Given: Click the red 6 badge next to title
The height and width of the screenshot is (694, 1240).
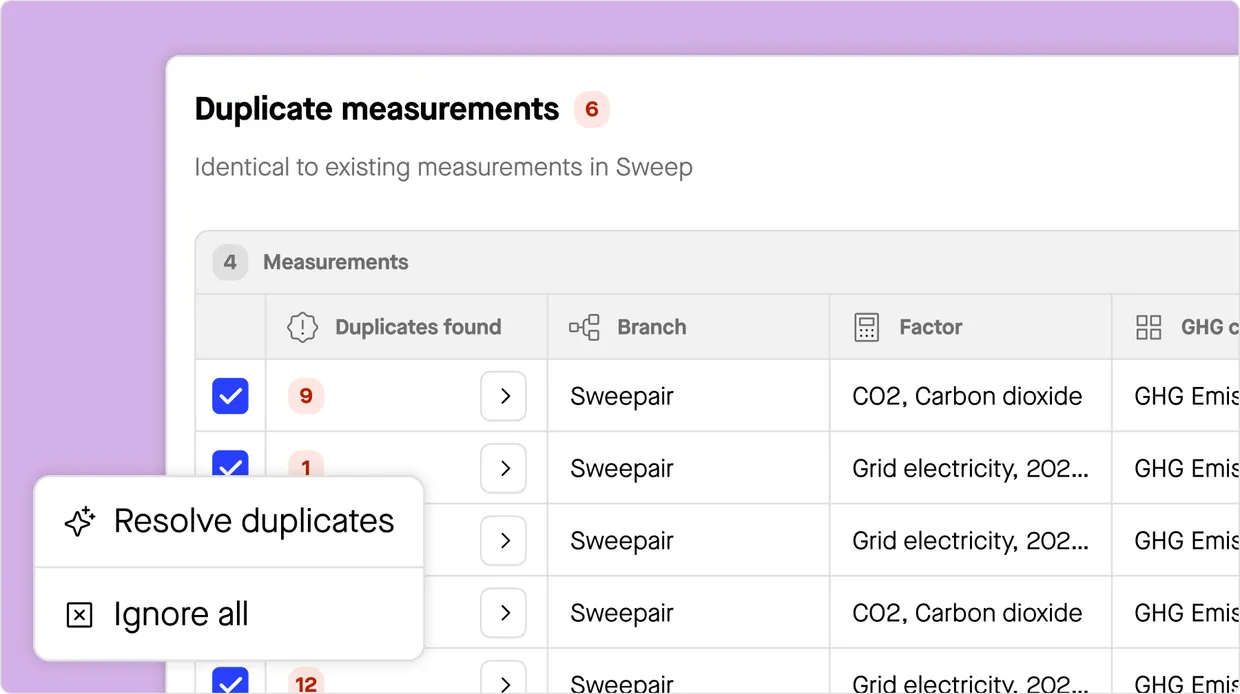Looking at the screenshot, I should pyautogui.click(x=591, y=109).
